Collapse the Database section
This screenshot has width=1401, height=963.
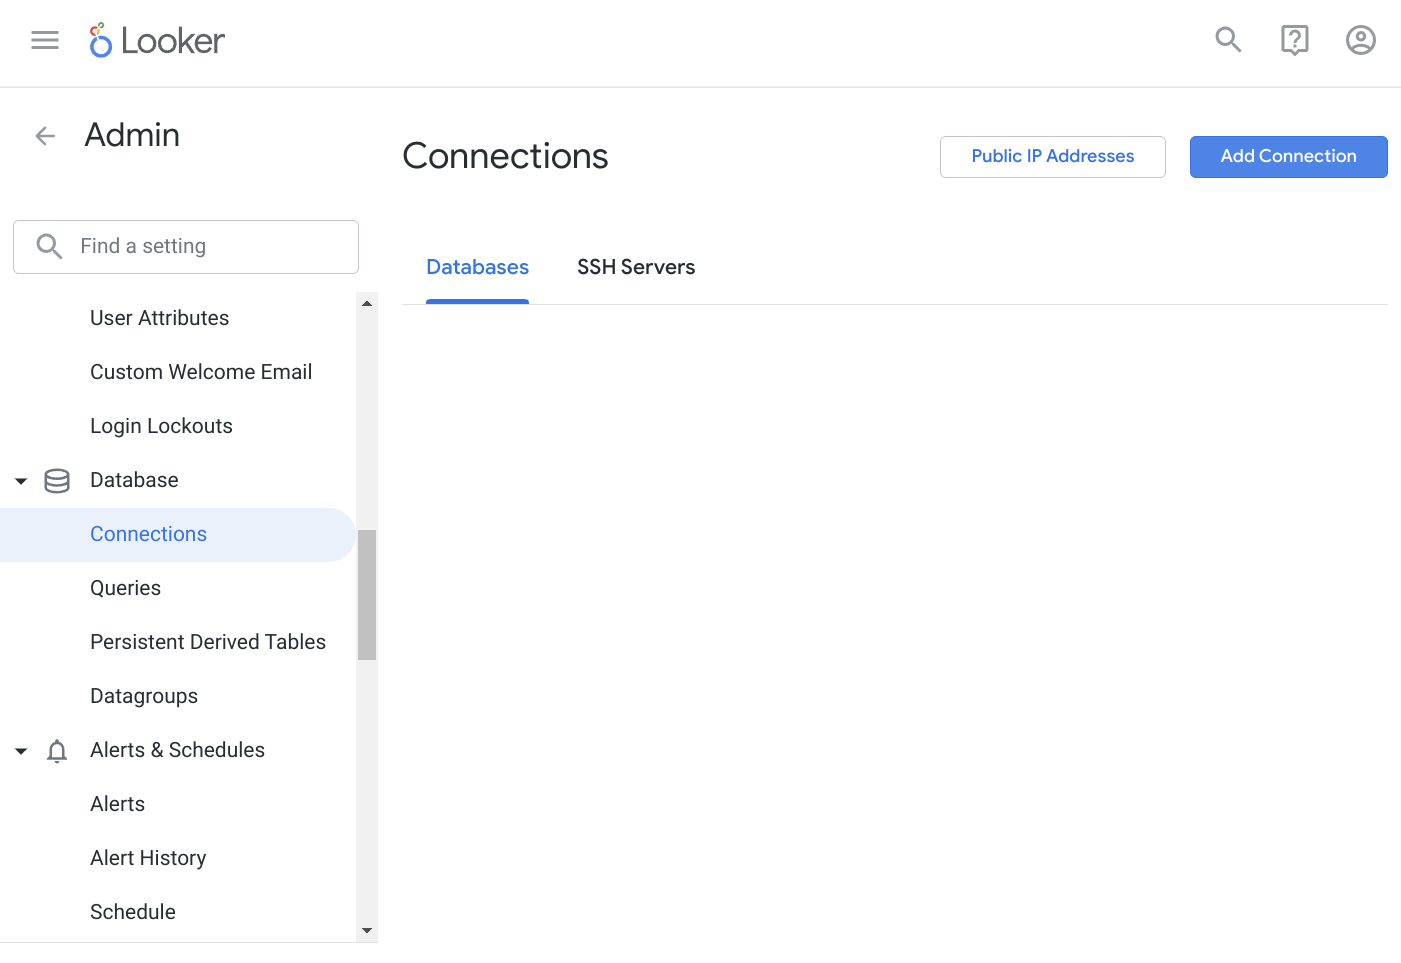coord(20,481)
